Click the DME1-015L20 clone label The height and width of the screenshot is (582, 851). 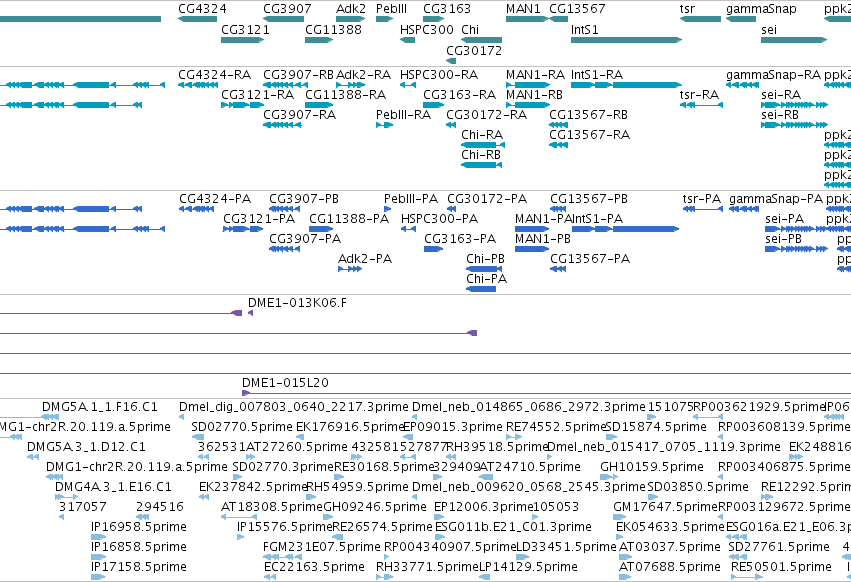[285, 383]
